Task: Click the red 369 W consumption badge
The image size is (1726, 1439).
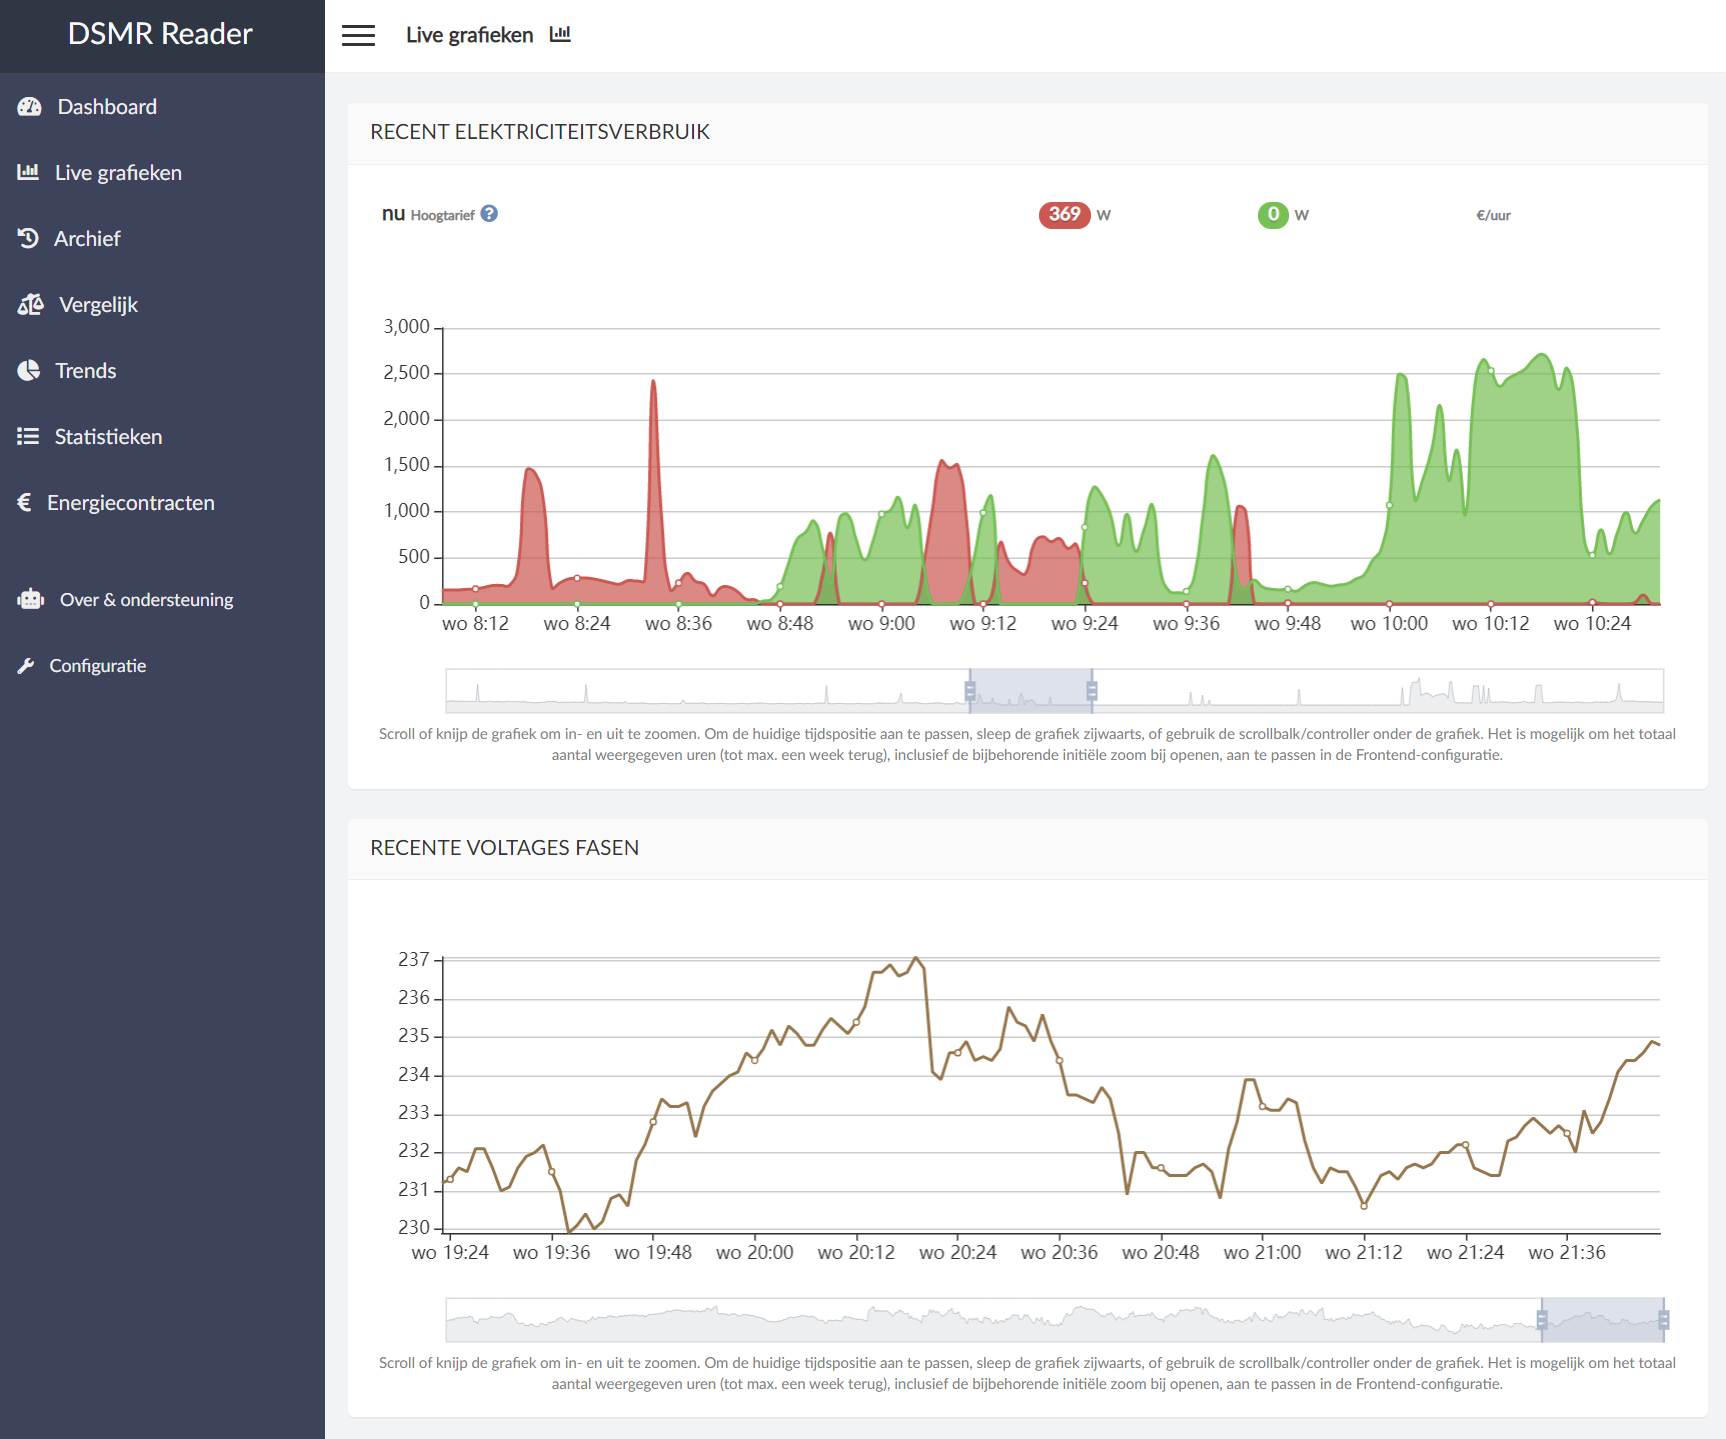Action: click(1064, 214)
